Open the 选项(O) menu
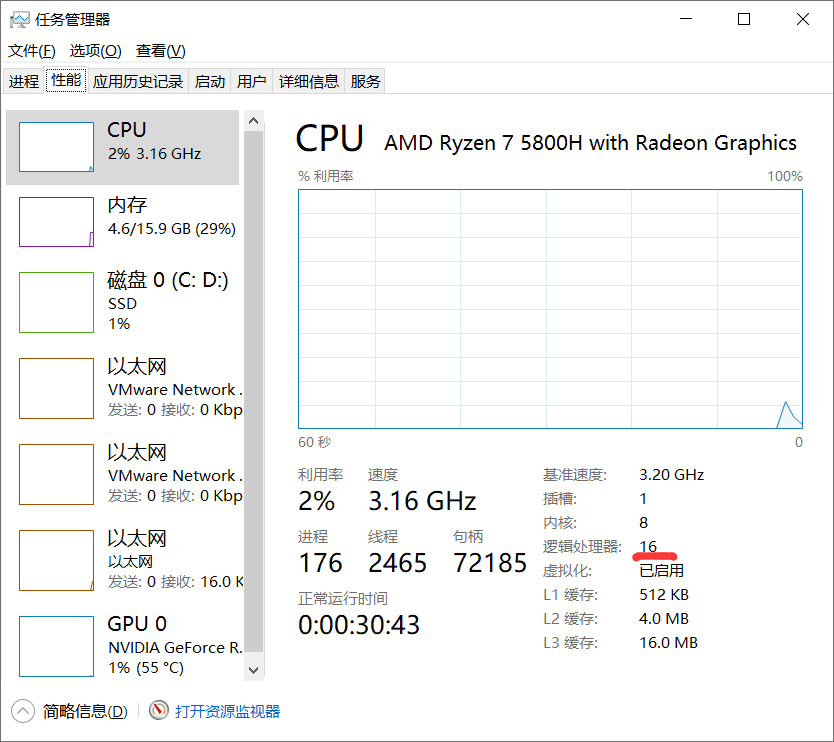834x742 pixels. coord(95,51)
